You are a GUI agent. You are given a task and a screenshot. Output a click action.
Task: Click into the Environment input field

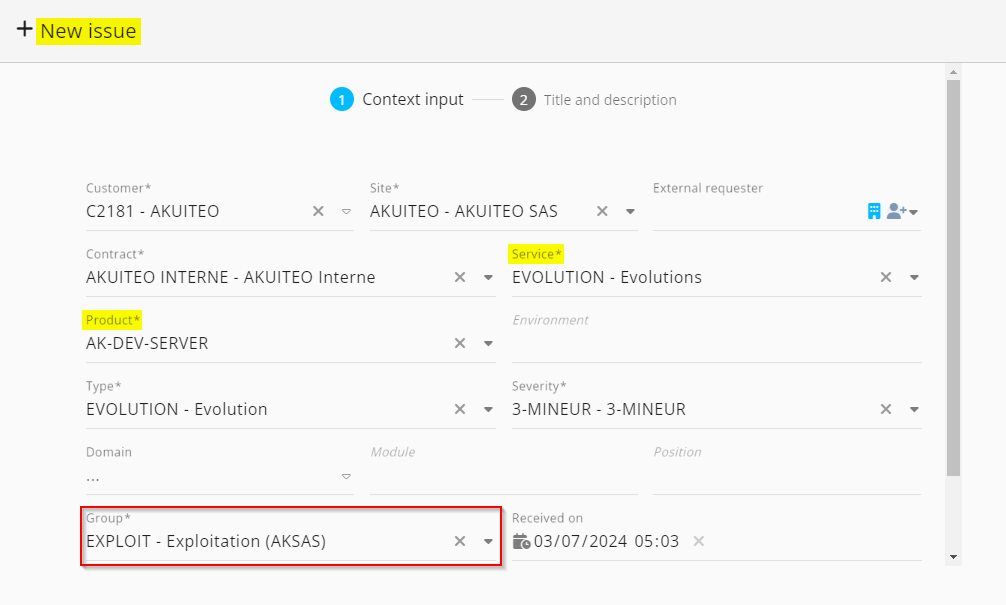[x=715, y=344]
